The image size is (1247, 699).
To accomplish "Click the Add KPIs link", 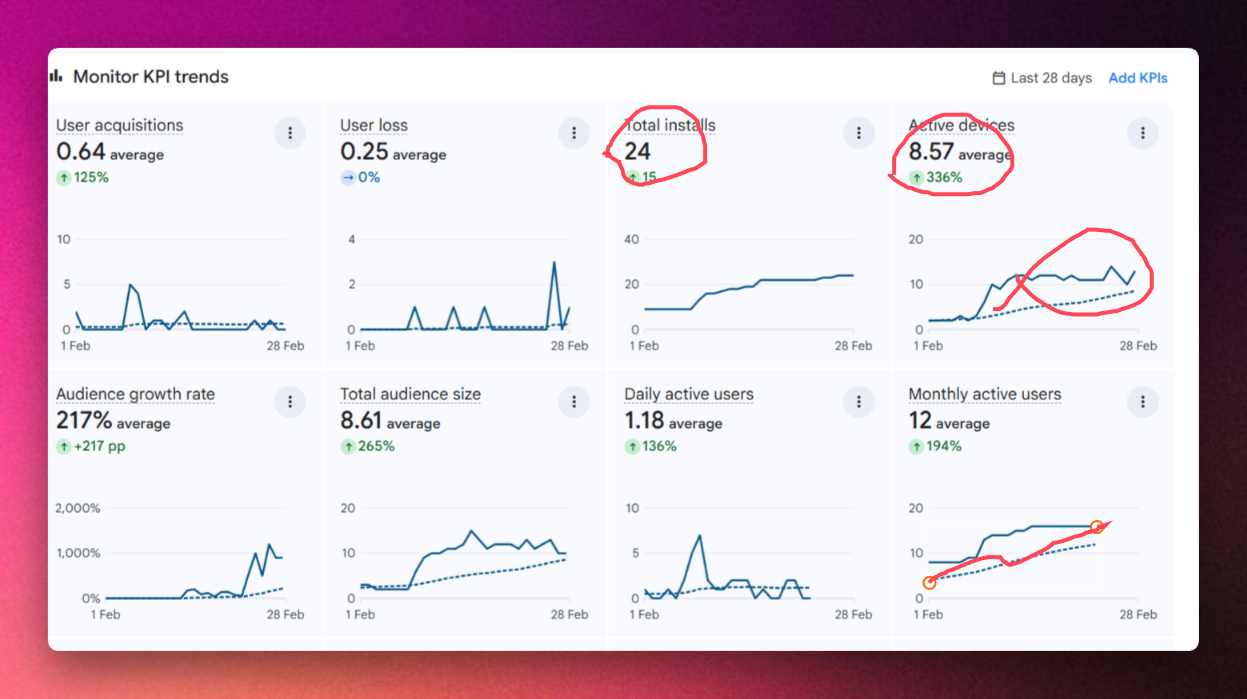I will (1137, 78).
